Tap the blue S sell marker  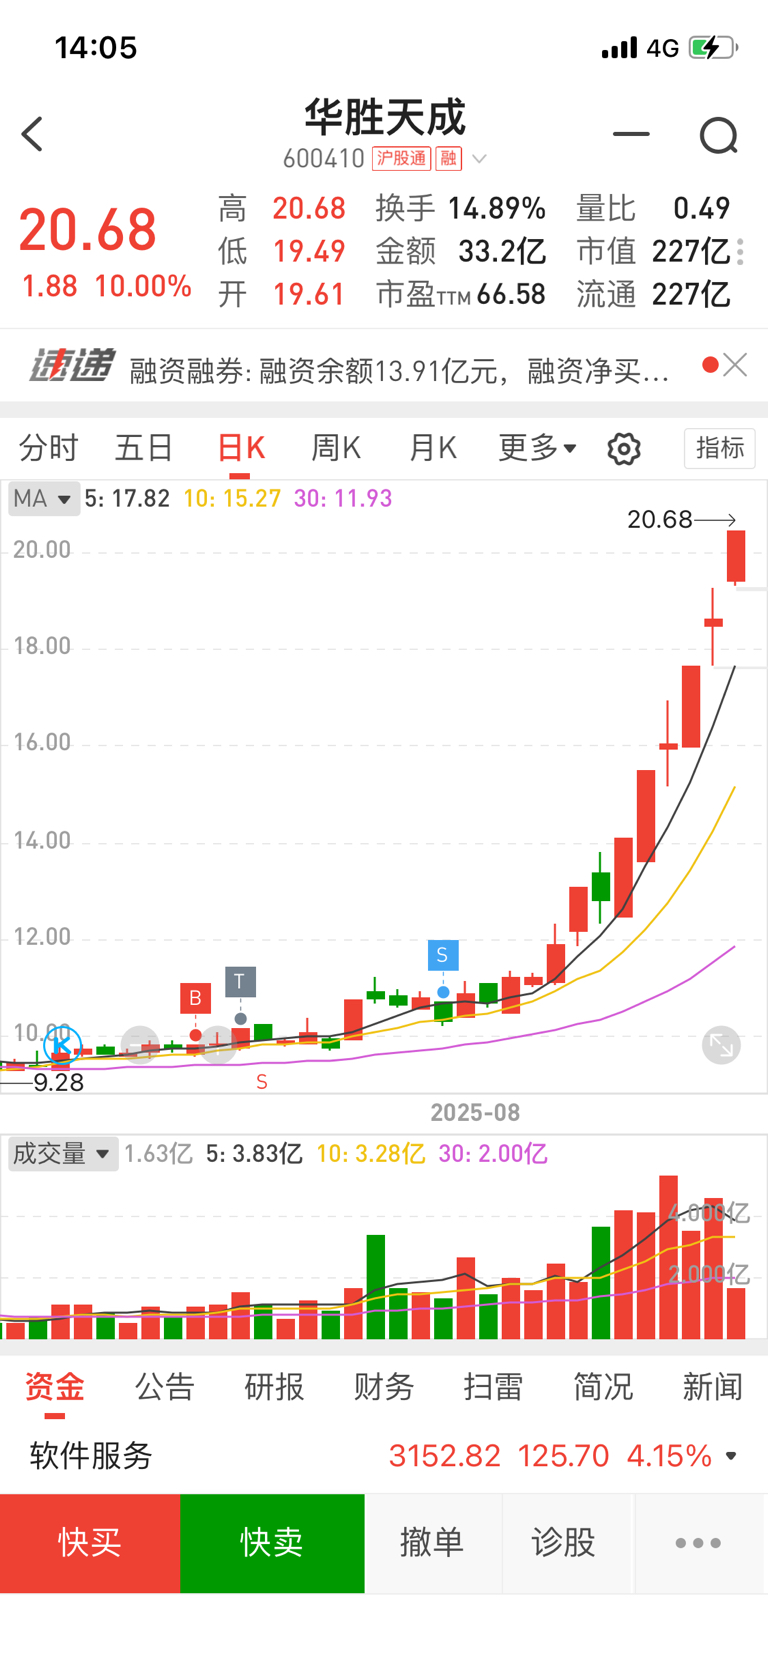click(442, 955)
